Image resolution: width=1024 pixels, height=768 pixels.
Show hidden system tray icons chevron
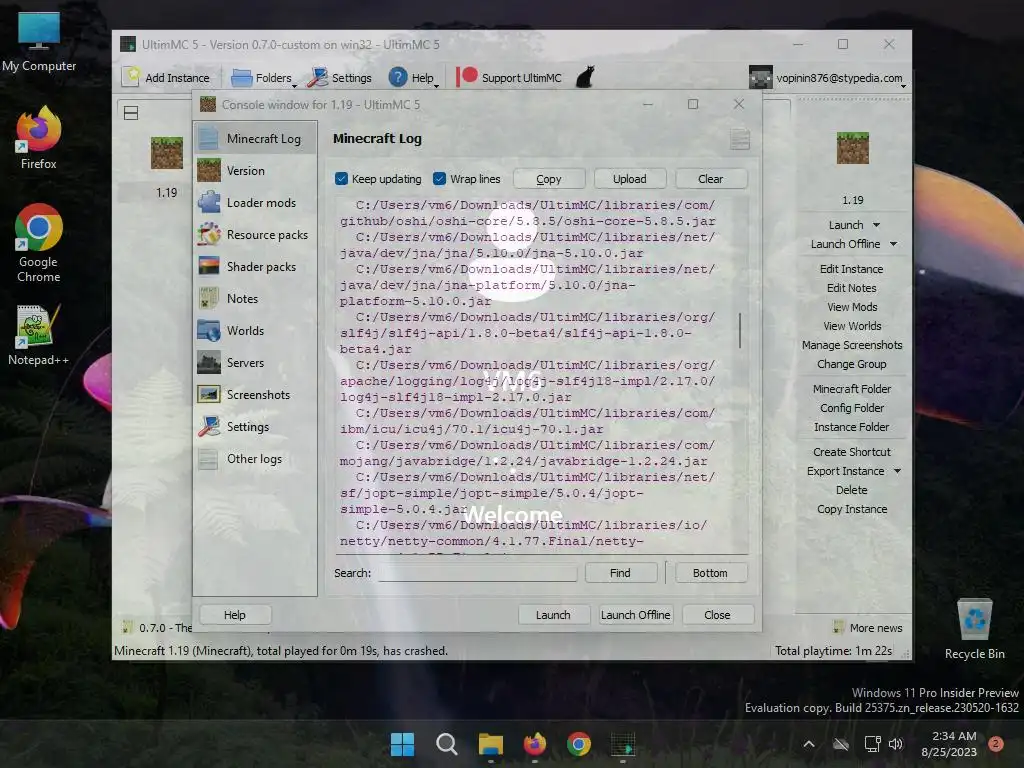[808, 744]
